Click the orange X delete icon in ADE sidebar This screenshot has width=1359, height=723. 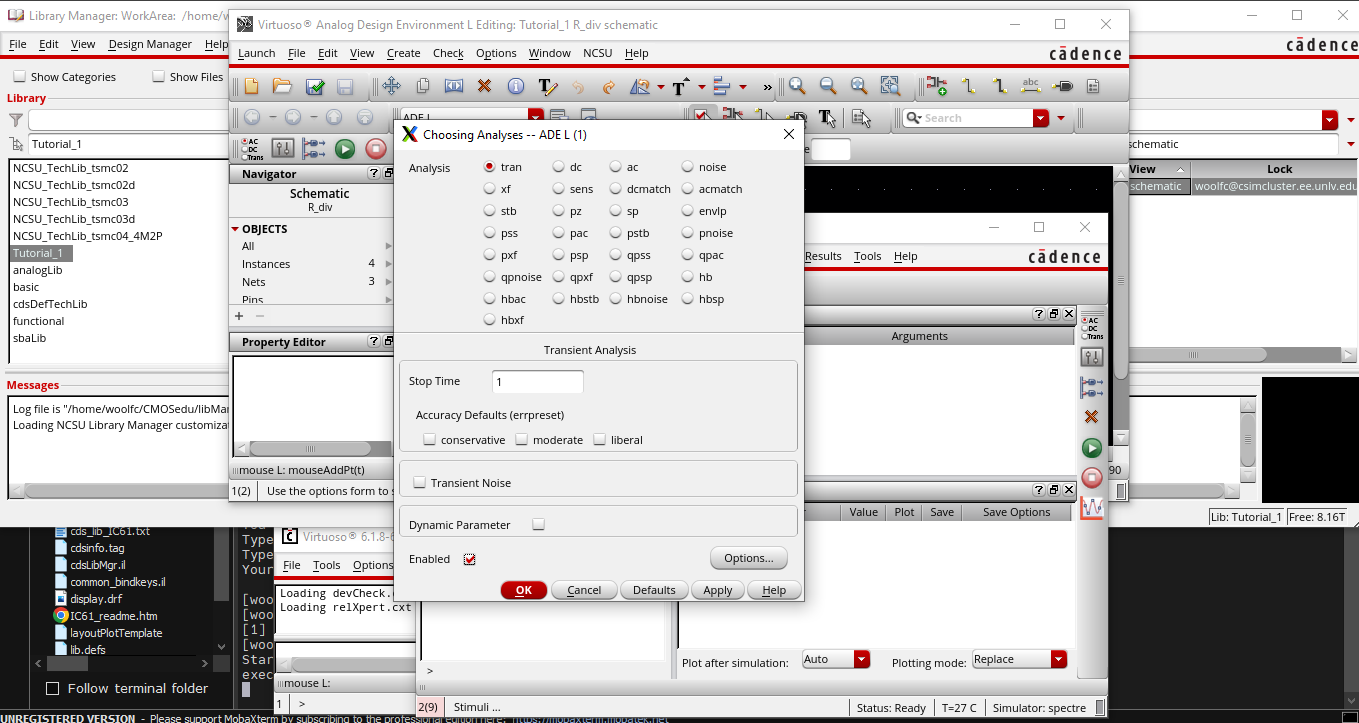(1092, 417)
